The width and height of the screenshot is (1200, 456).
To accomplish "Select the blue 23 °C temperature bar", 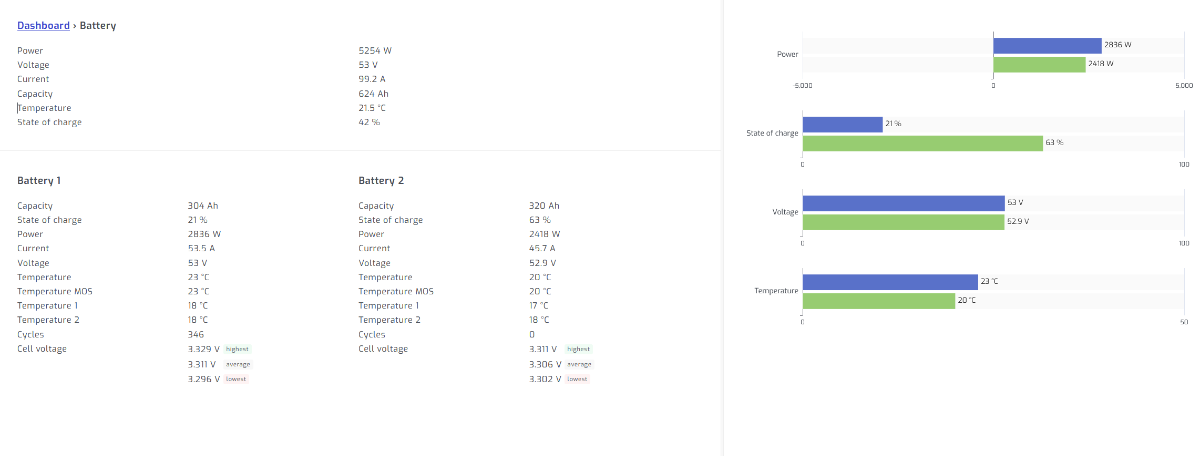I will tap(890, 282).
